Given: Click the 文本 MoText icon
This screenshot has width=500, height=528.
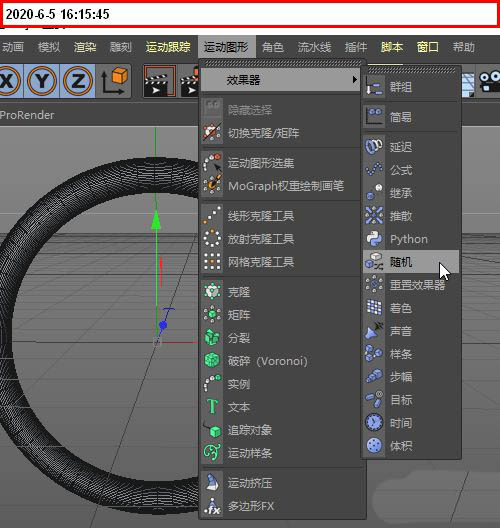Looking at the screenshot, I should (x=212, y=406).
